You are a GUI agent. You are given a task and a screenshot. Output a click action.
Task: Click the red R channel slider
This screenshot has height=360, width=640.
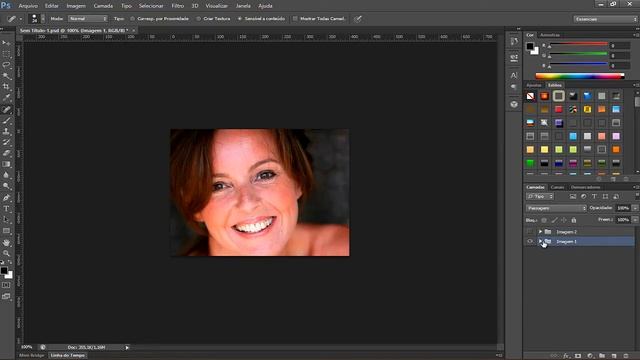coord(578,44)
